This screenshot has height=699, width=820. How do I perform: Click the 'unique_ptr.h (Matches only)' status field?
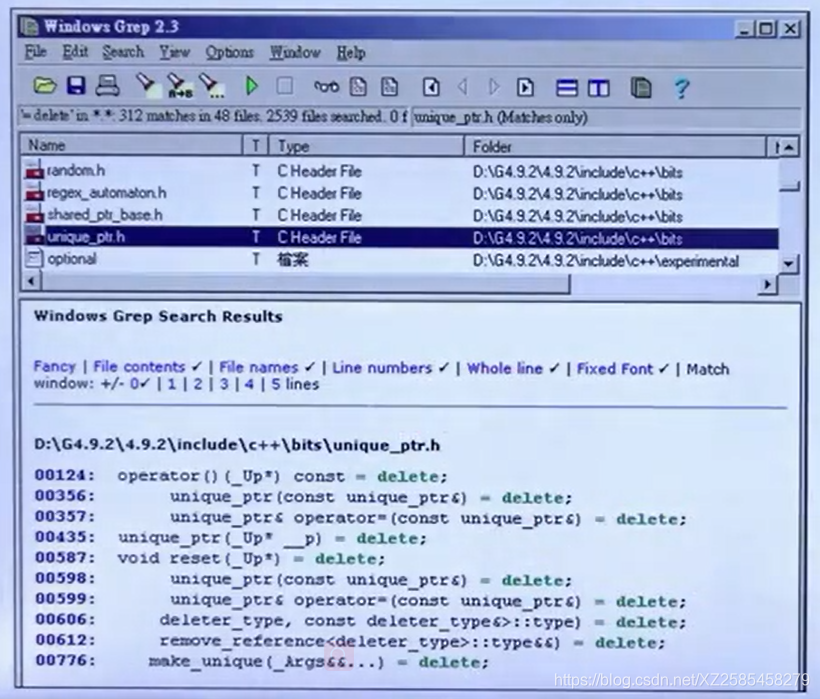607,117
